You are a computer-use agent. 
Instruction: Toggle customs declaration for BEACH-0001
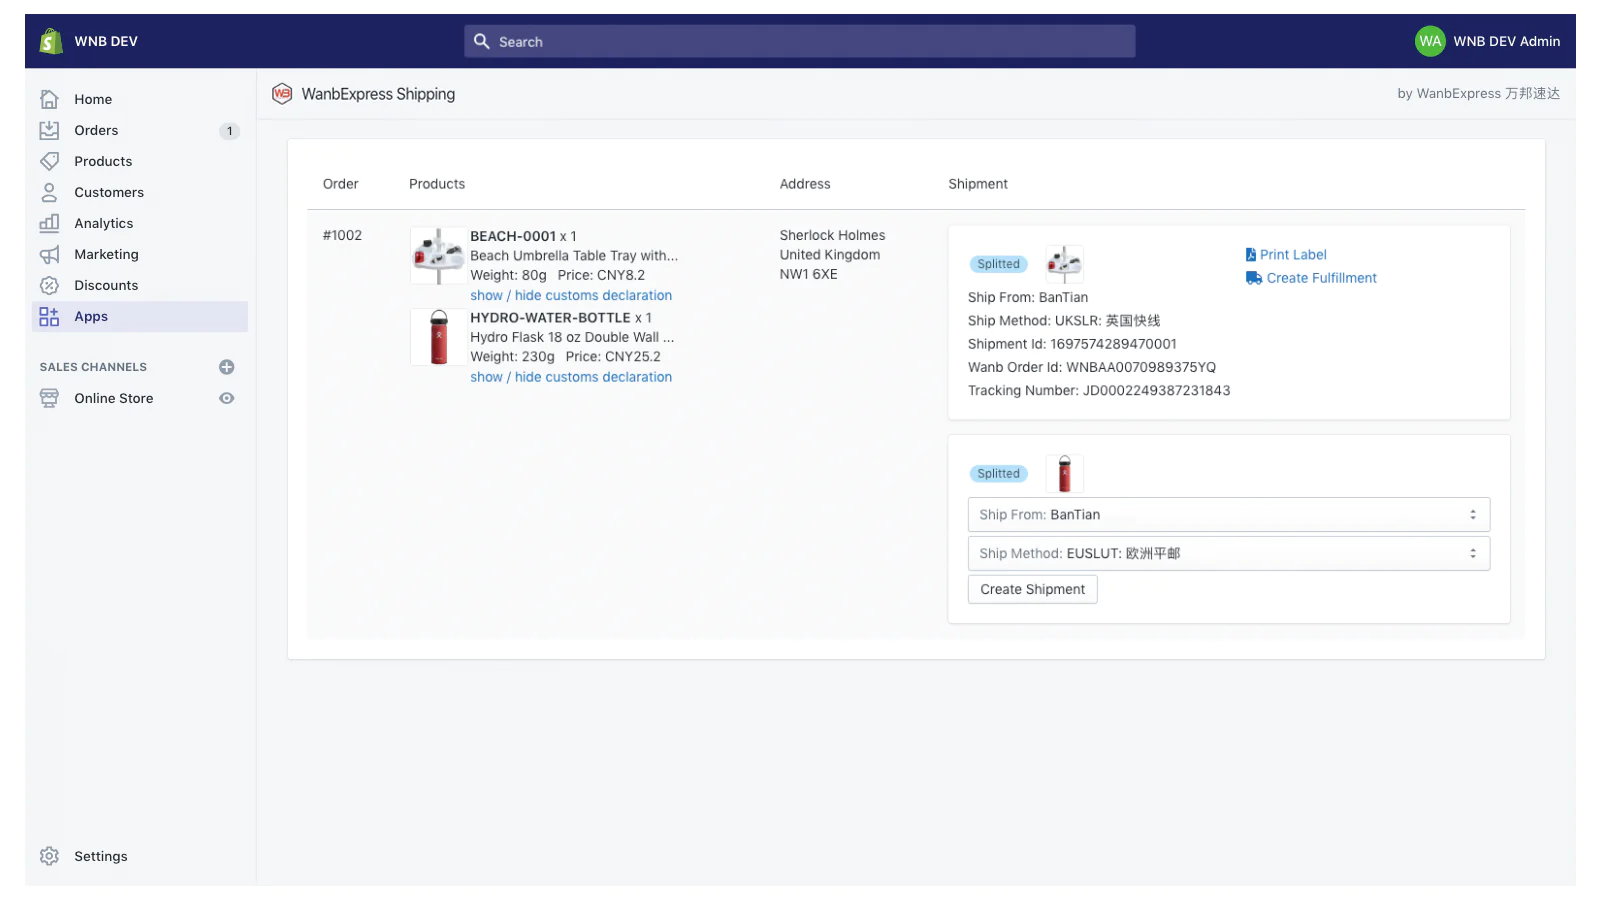pos(571,295)
